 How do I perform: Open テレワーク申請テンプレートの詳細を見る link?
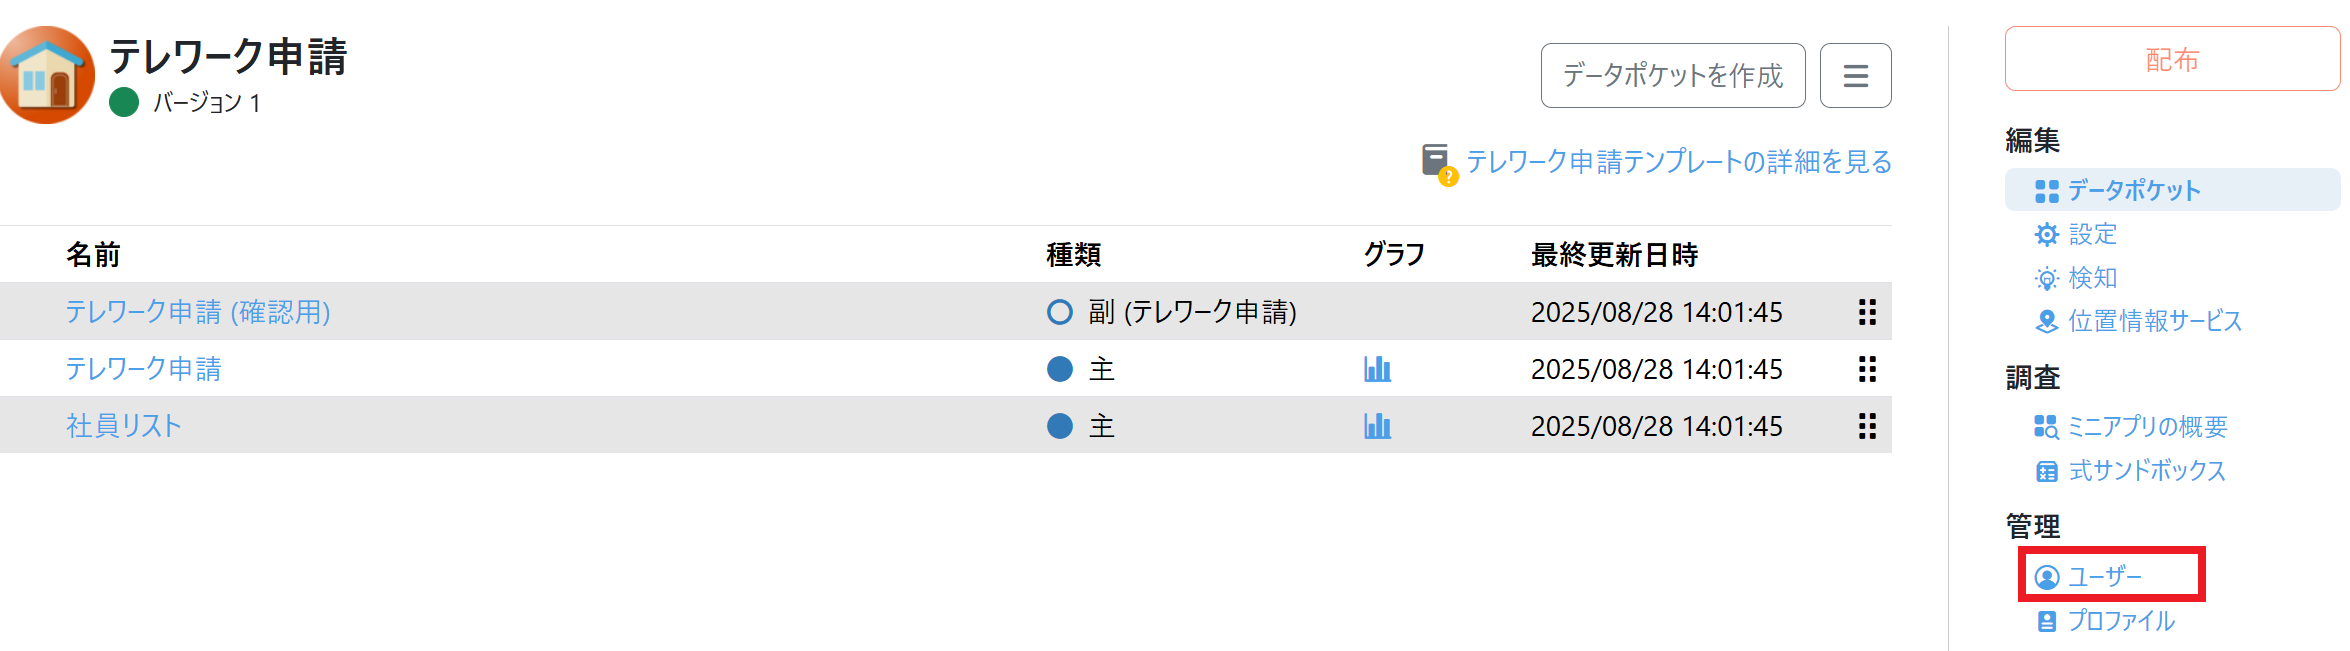[1678, 162]
